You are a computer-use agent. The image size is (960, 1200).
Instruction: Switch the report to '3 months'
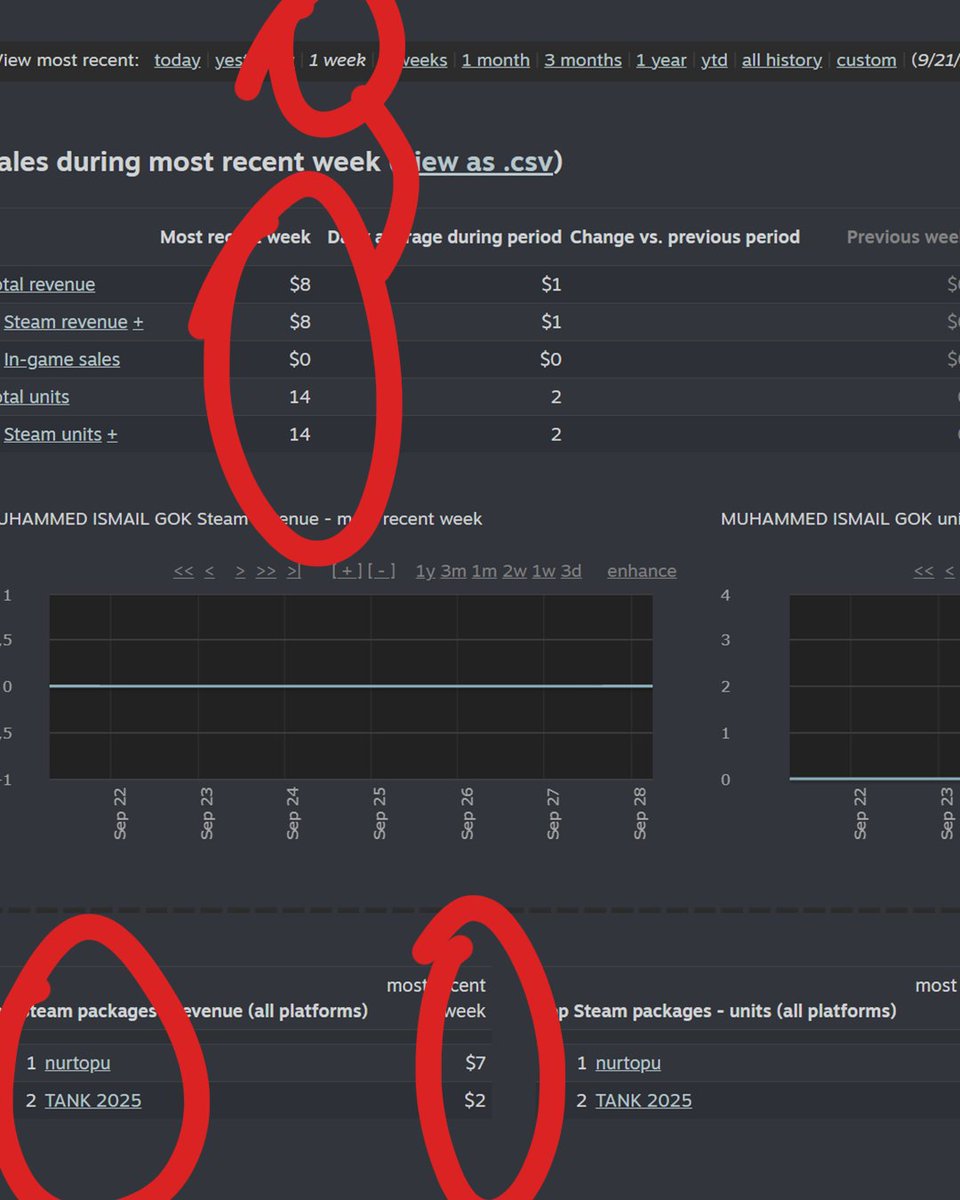[x=582, y=60]
